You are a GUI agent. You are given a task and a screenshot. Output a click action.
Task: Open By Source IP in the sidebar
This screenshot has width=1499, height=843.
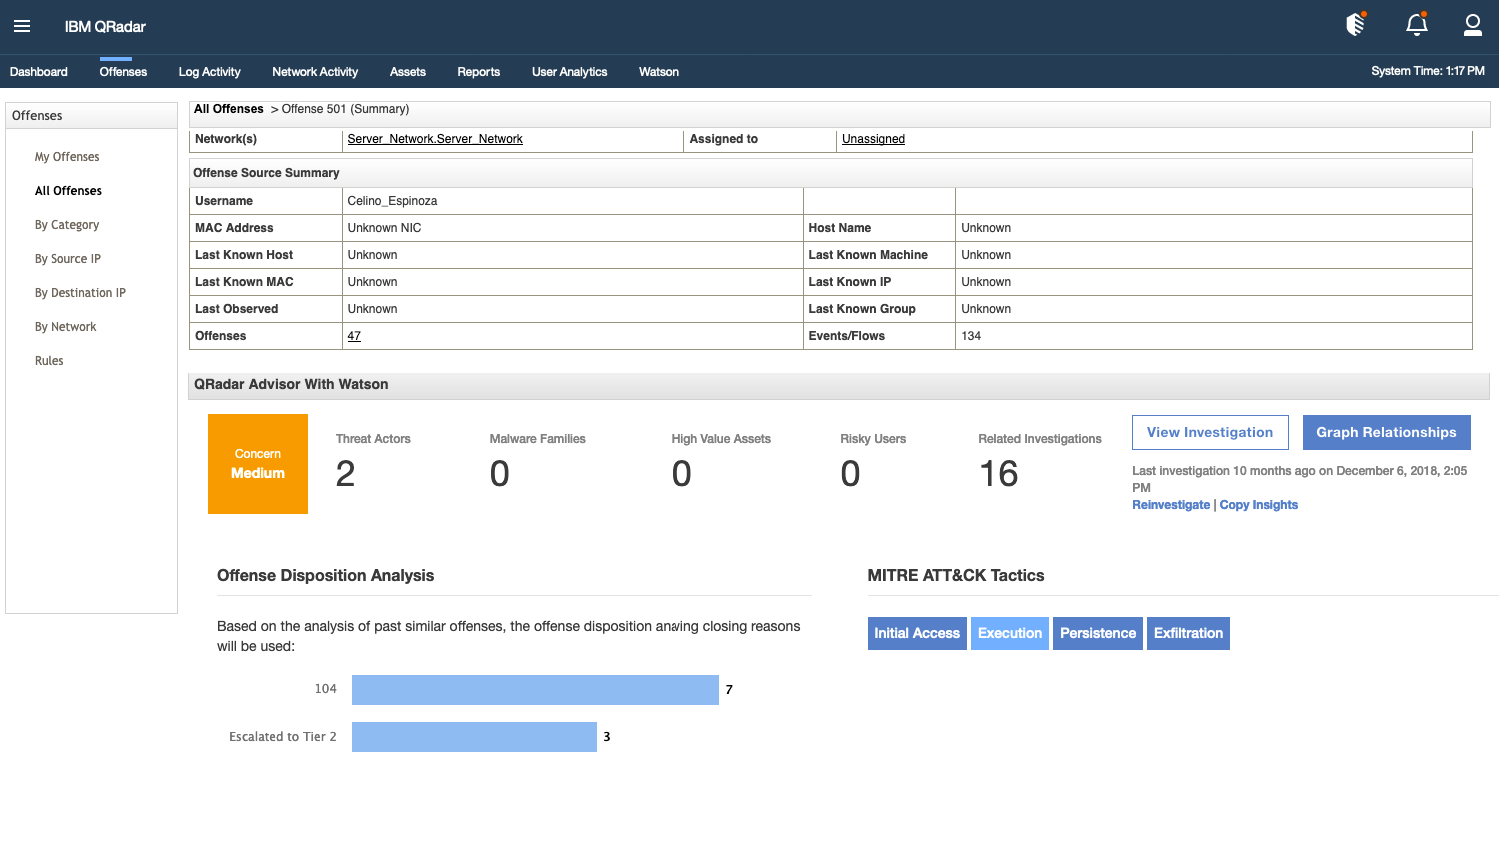[x=68, y=259]
